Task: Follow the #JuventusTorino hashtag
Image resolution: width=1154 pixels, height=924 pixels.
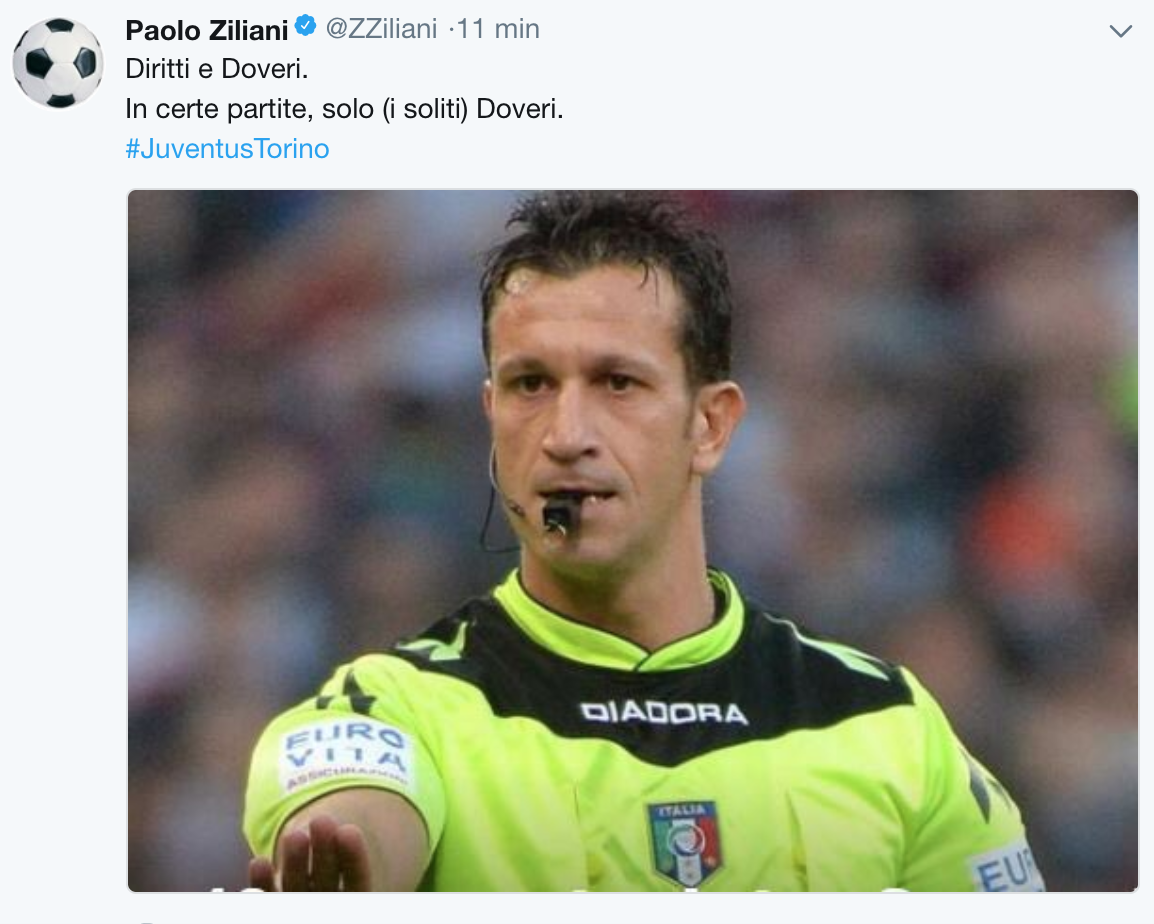Action: 227,149
